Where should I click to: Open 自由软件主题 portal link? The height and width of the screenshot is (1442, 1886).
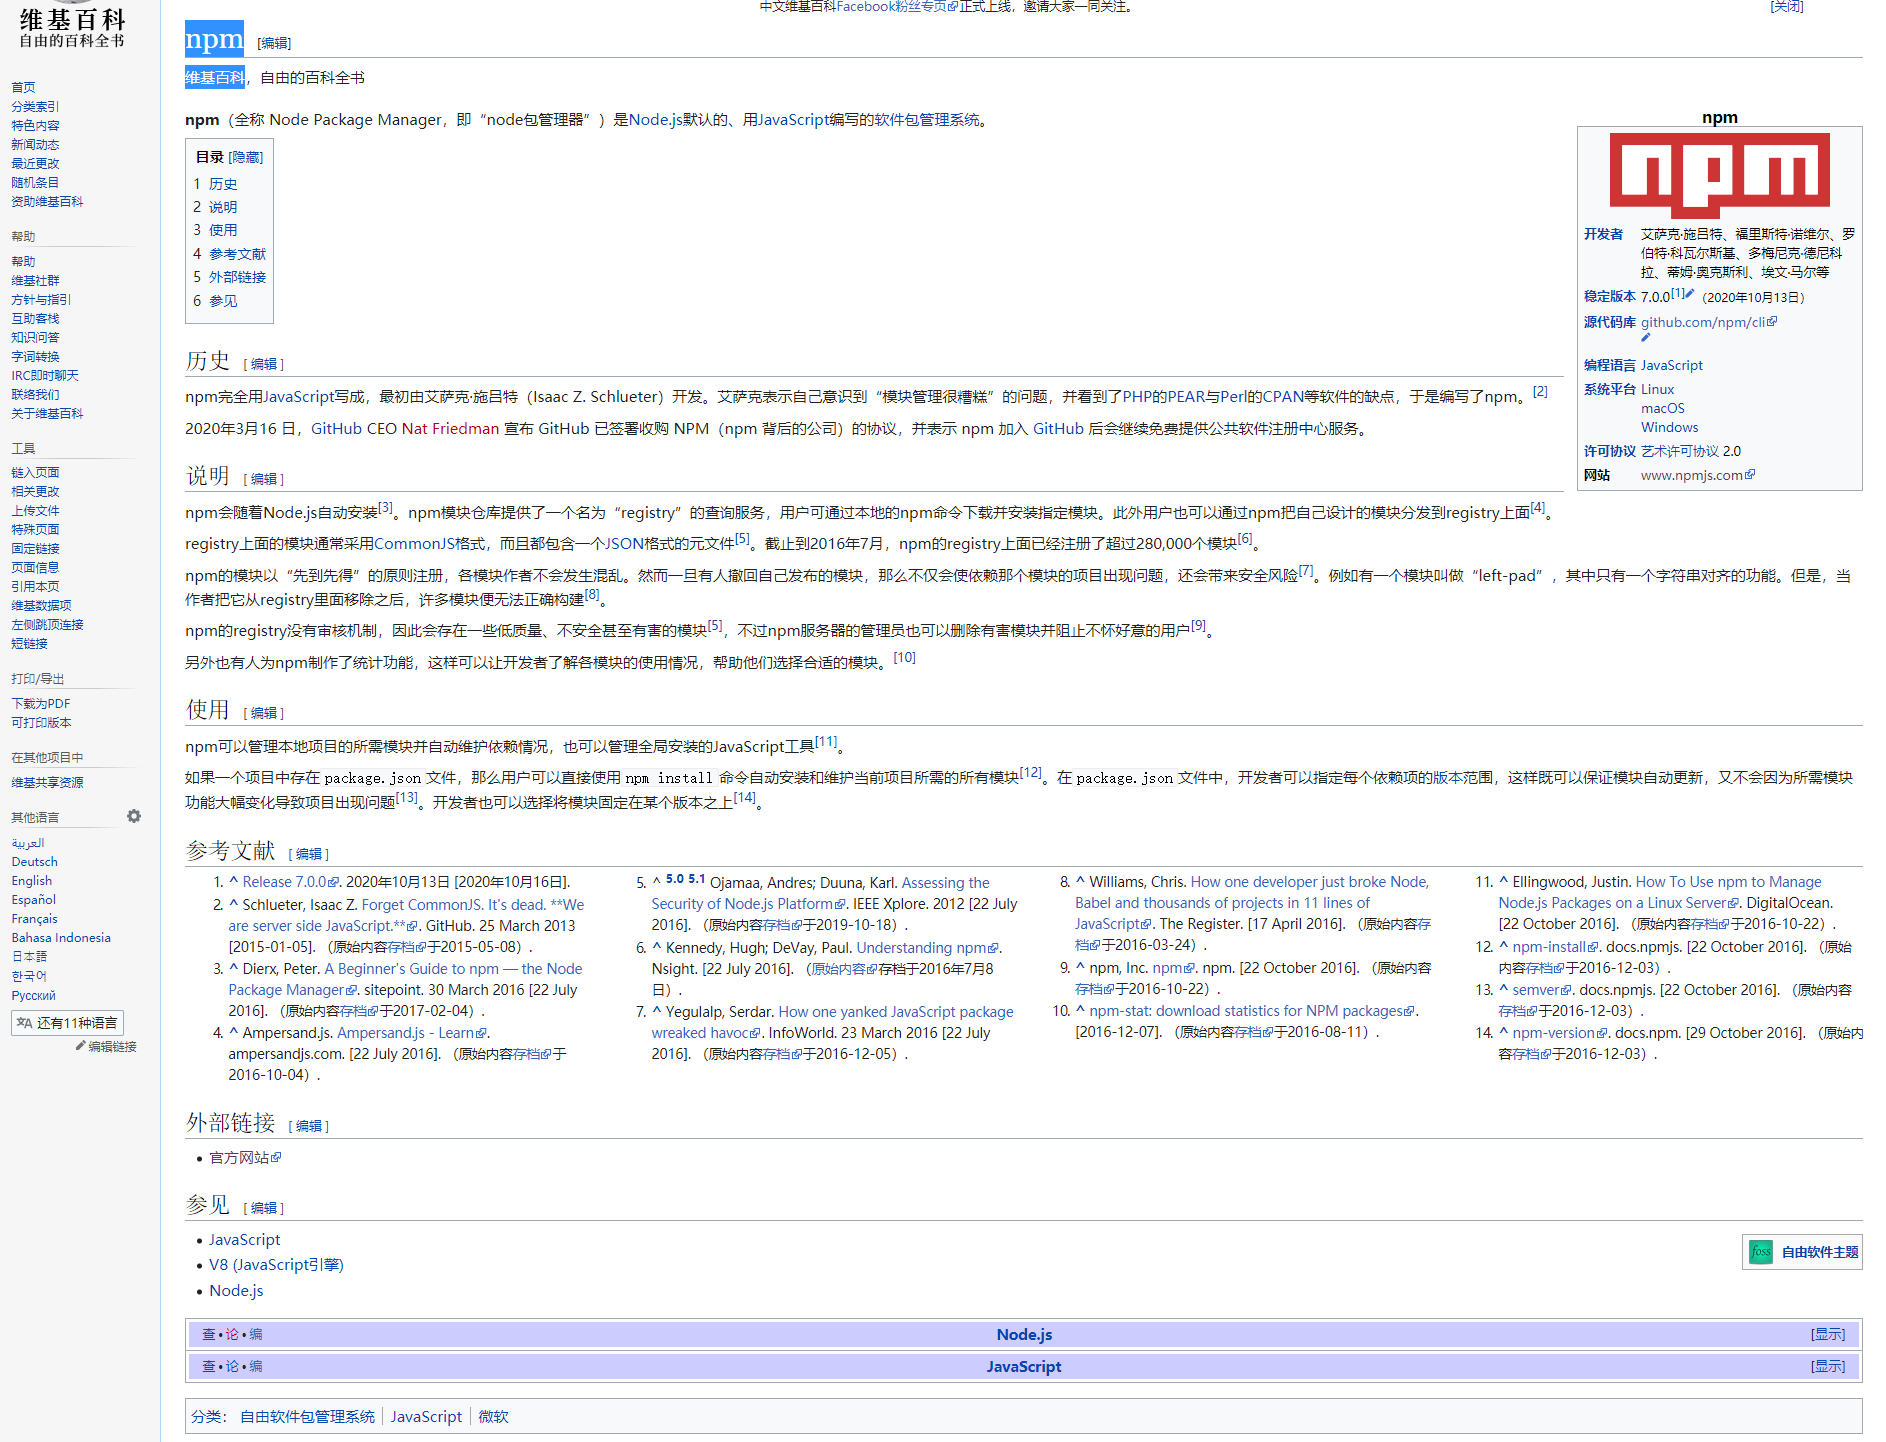click(1820, 1252)
